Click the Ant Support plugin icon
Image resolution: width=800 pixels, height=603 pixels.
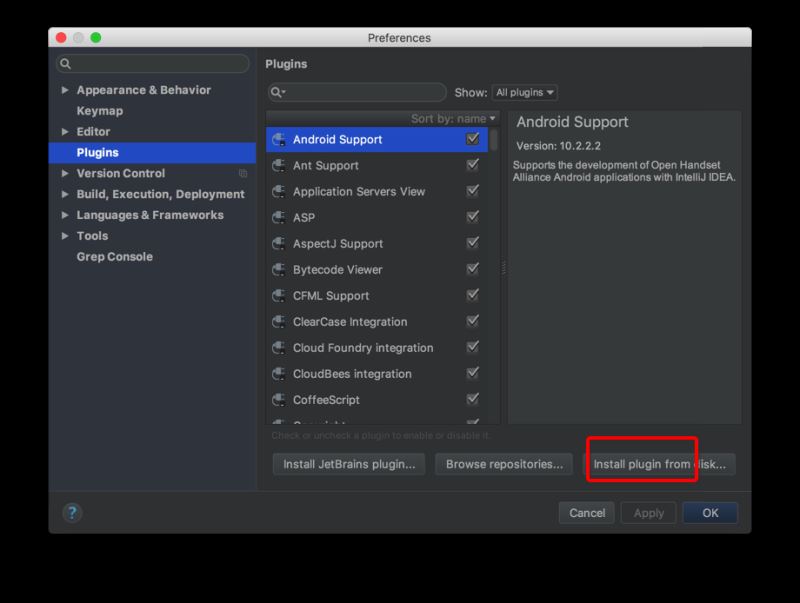(280, 166)
